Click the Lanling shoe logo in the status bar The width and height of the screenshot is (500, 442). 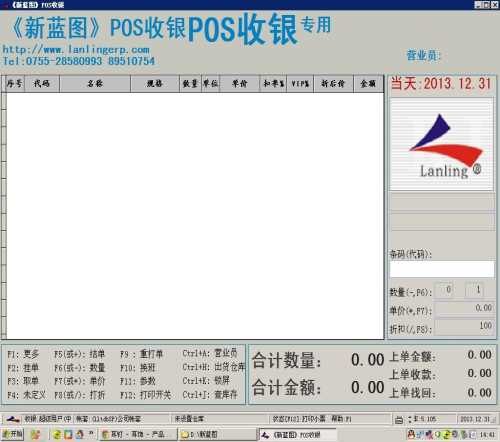(13, 419)
